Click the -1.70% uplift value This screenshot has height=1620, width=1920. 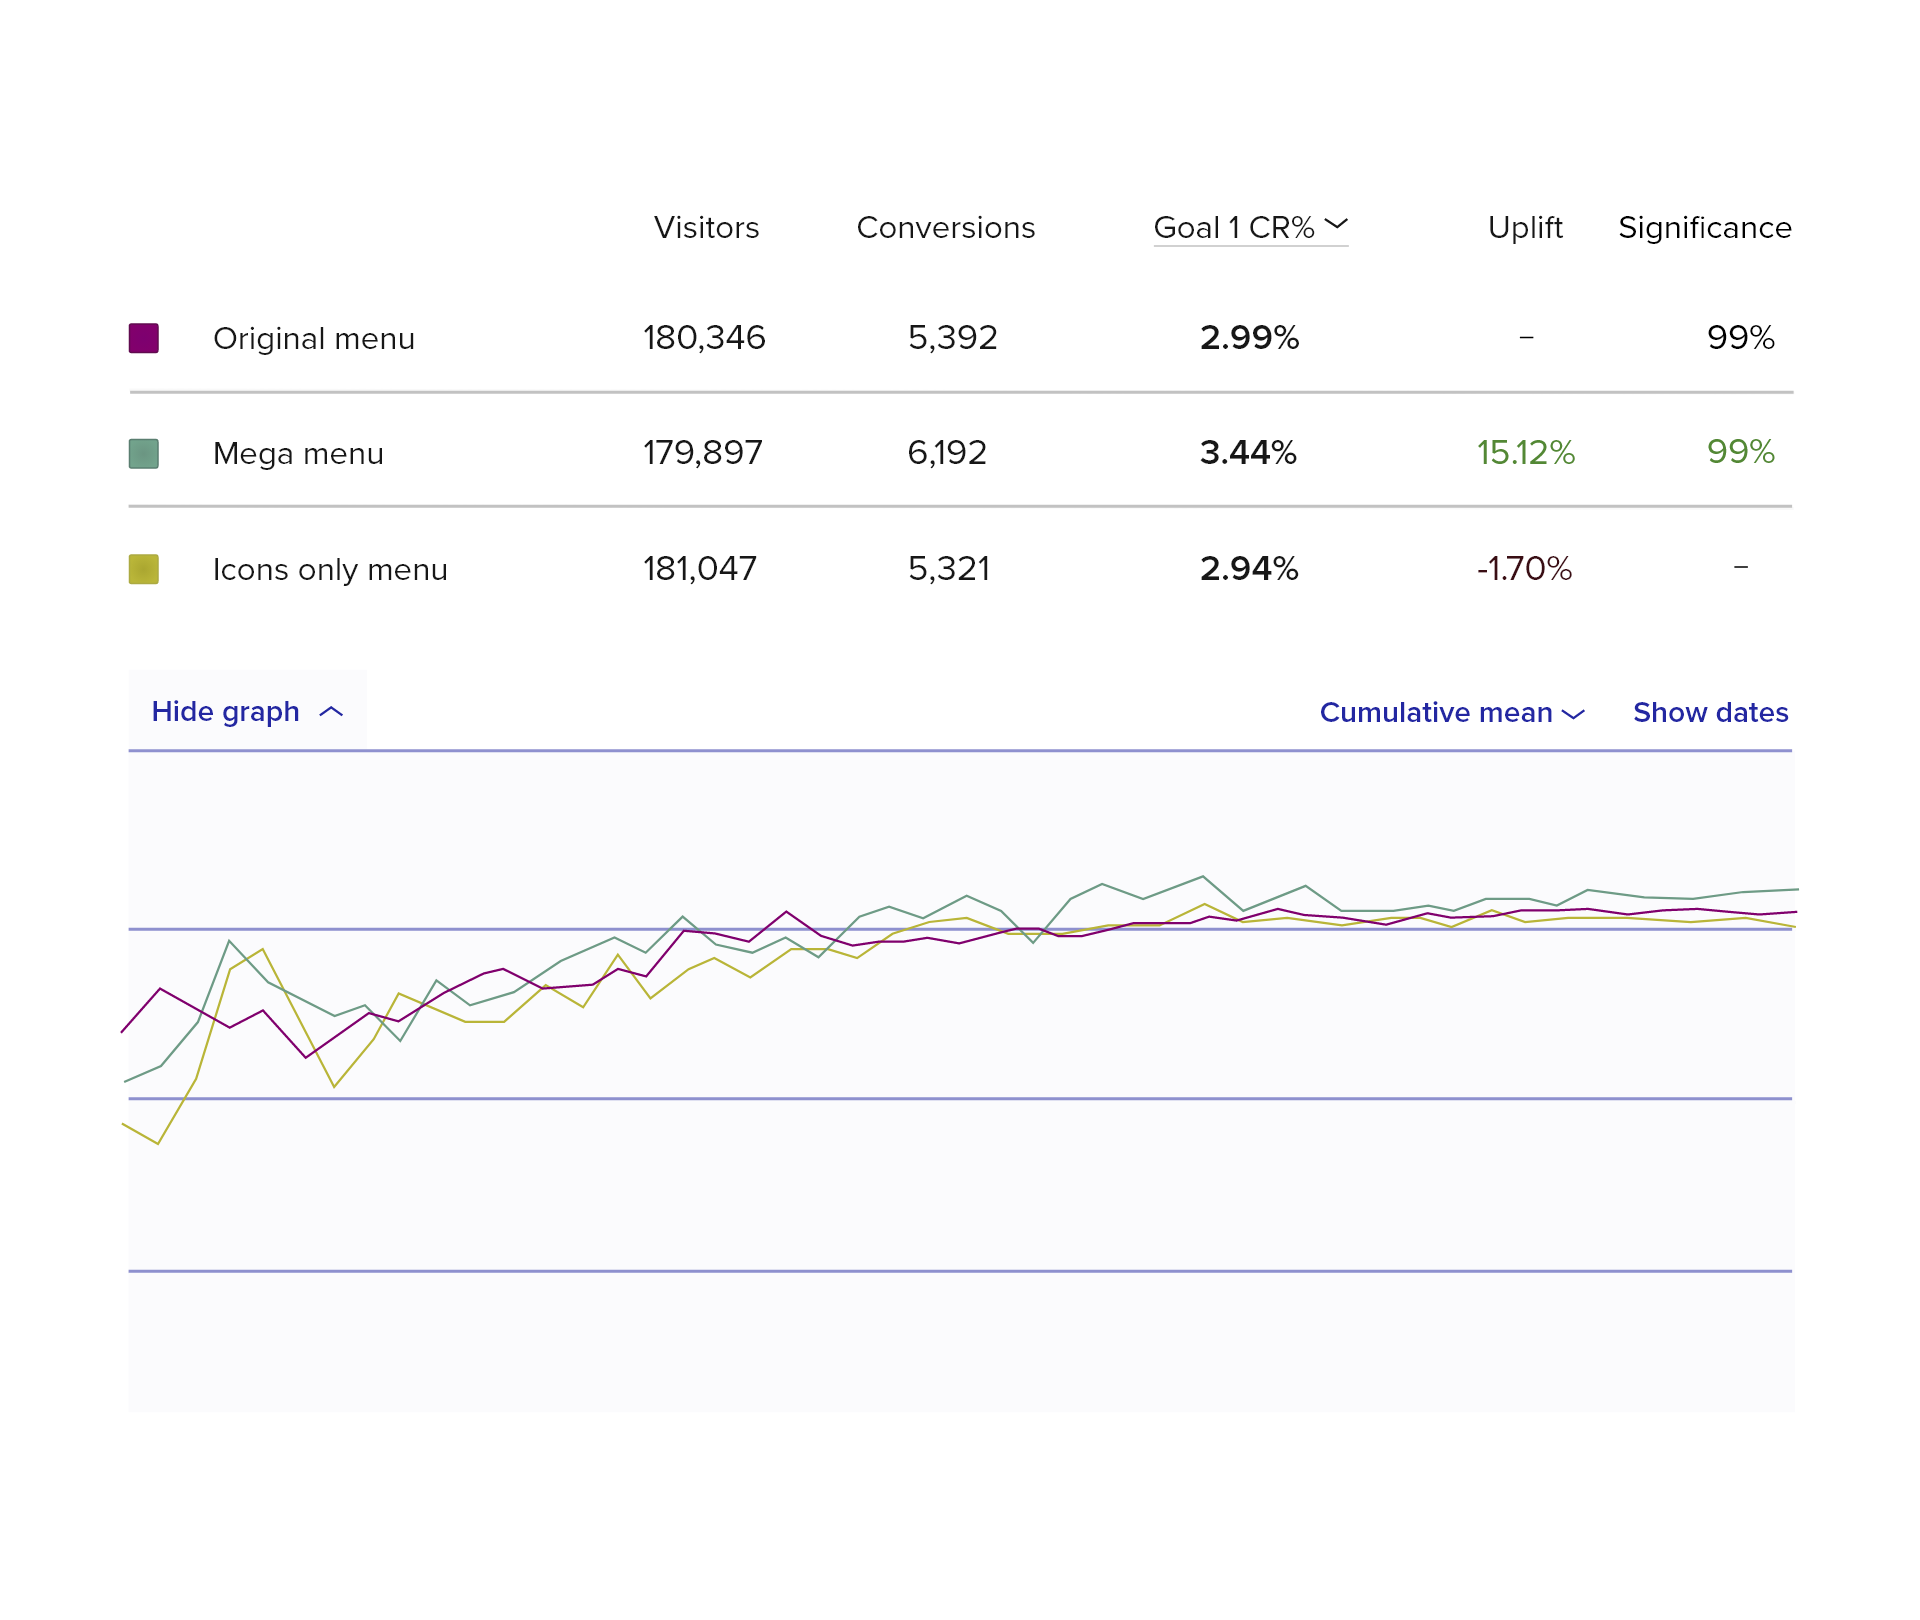click(x=1525, y=569)
